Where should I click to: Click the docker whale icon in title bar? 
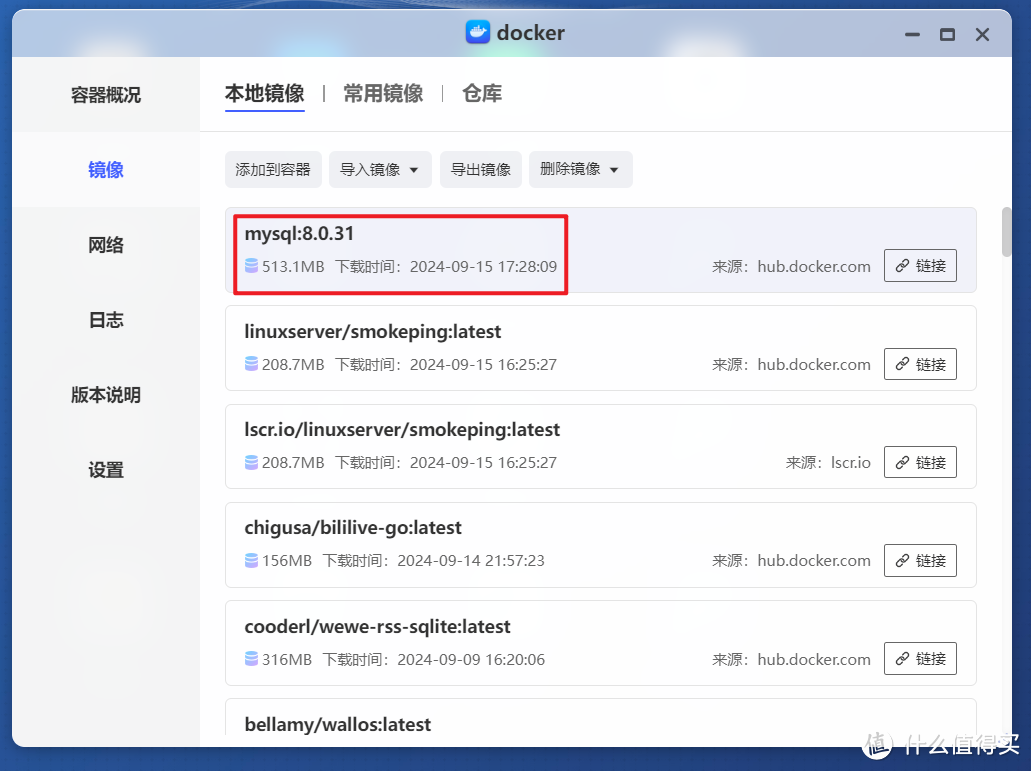point(478,32)
